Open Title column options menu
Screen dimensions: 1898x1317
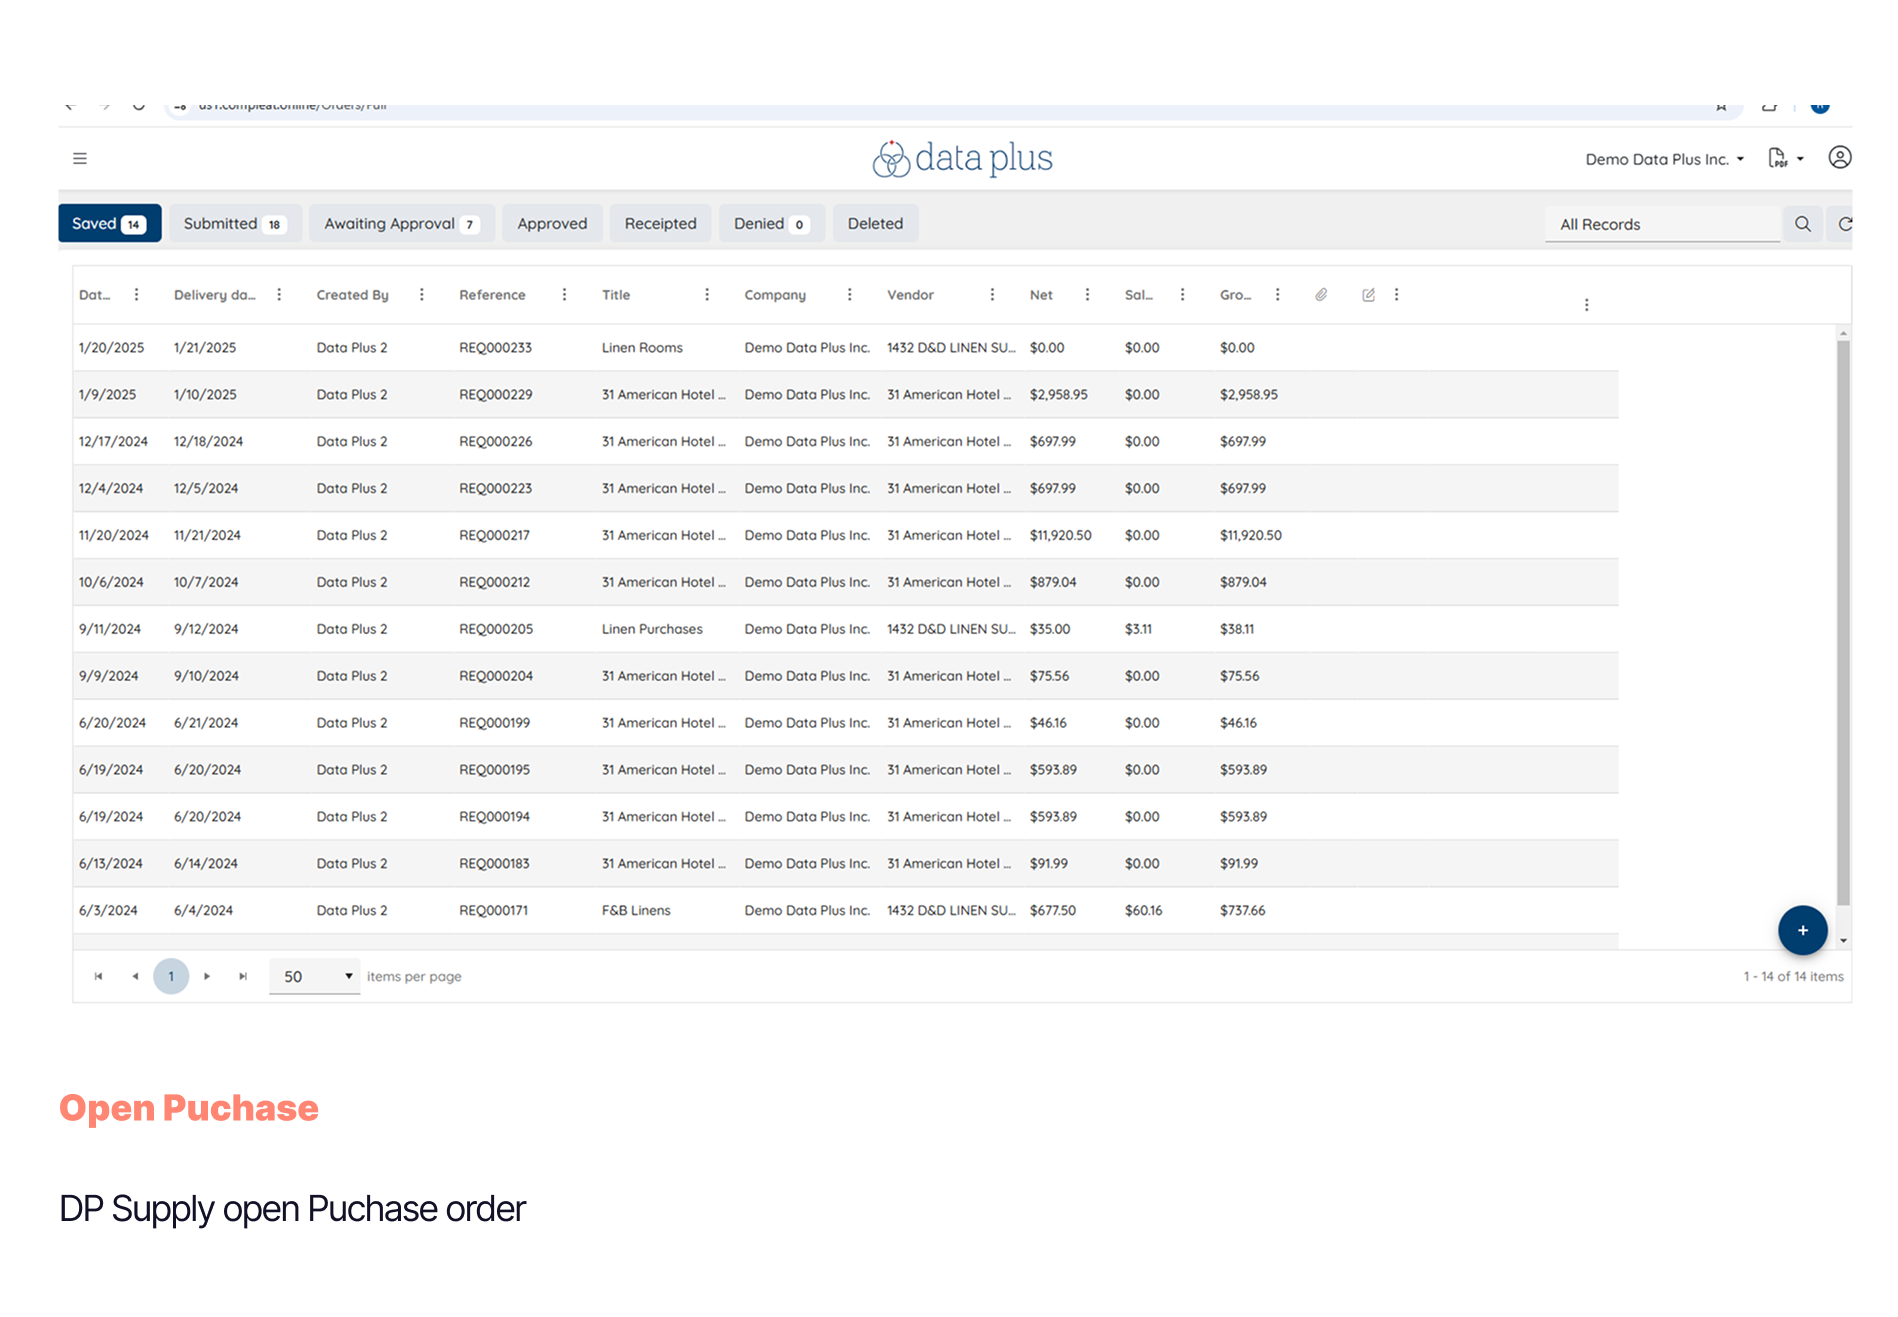click(707, 295)
